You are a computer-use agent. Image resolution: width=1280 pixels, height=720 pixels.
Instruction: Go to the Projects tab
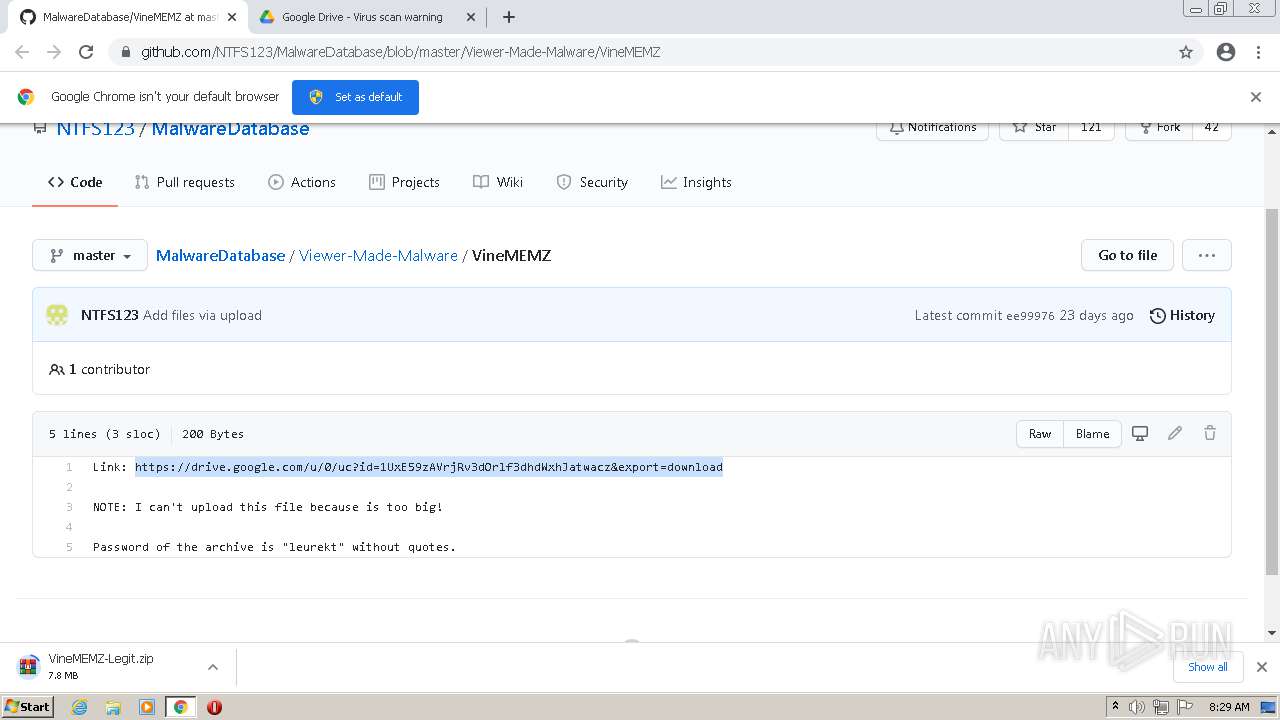point(404,182)
